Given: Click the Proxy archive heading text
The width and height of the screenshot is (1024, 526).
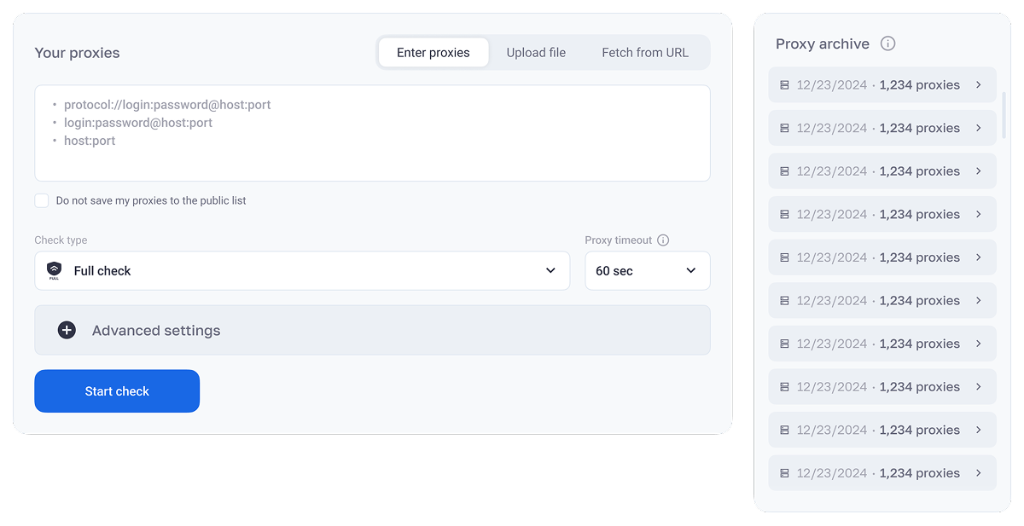Looking at the screenshot, I should click(x=822, y=44).
